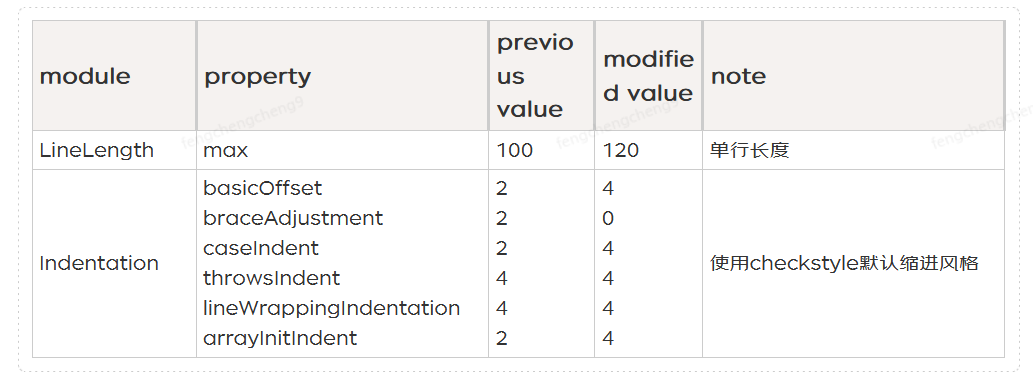The image size is (1033, 380).
Task: Click the 使用checkstyle默认缩进风格 note text
Action: [x=845, y=263]
